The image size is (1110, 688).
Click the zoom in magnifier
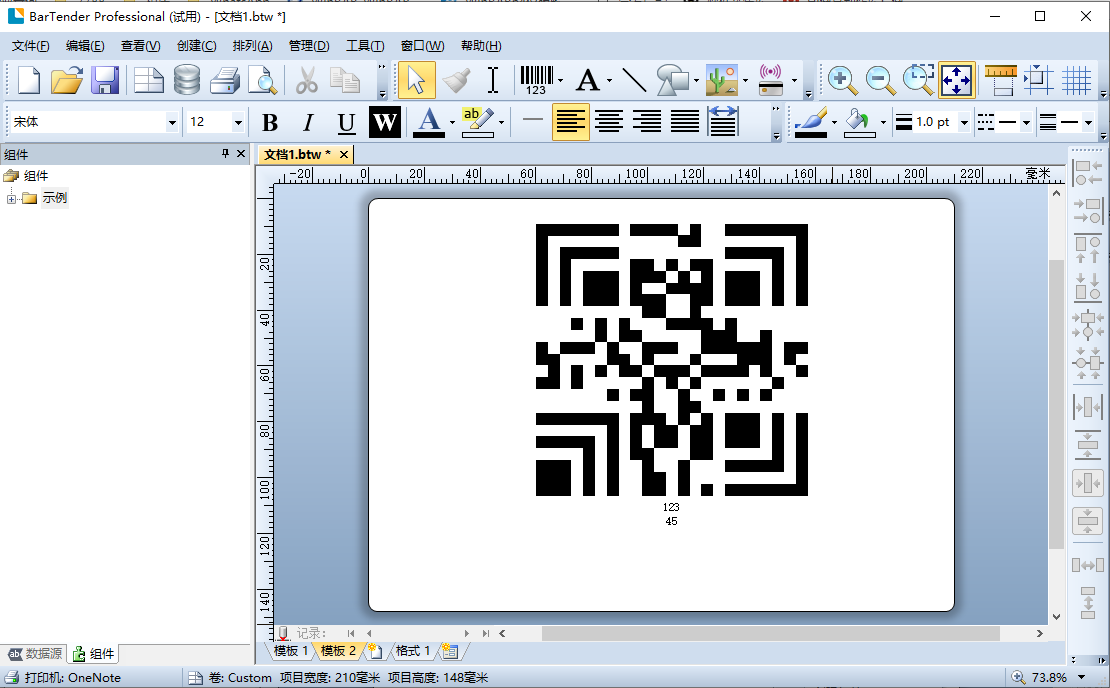(842, 79)
